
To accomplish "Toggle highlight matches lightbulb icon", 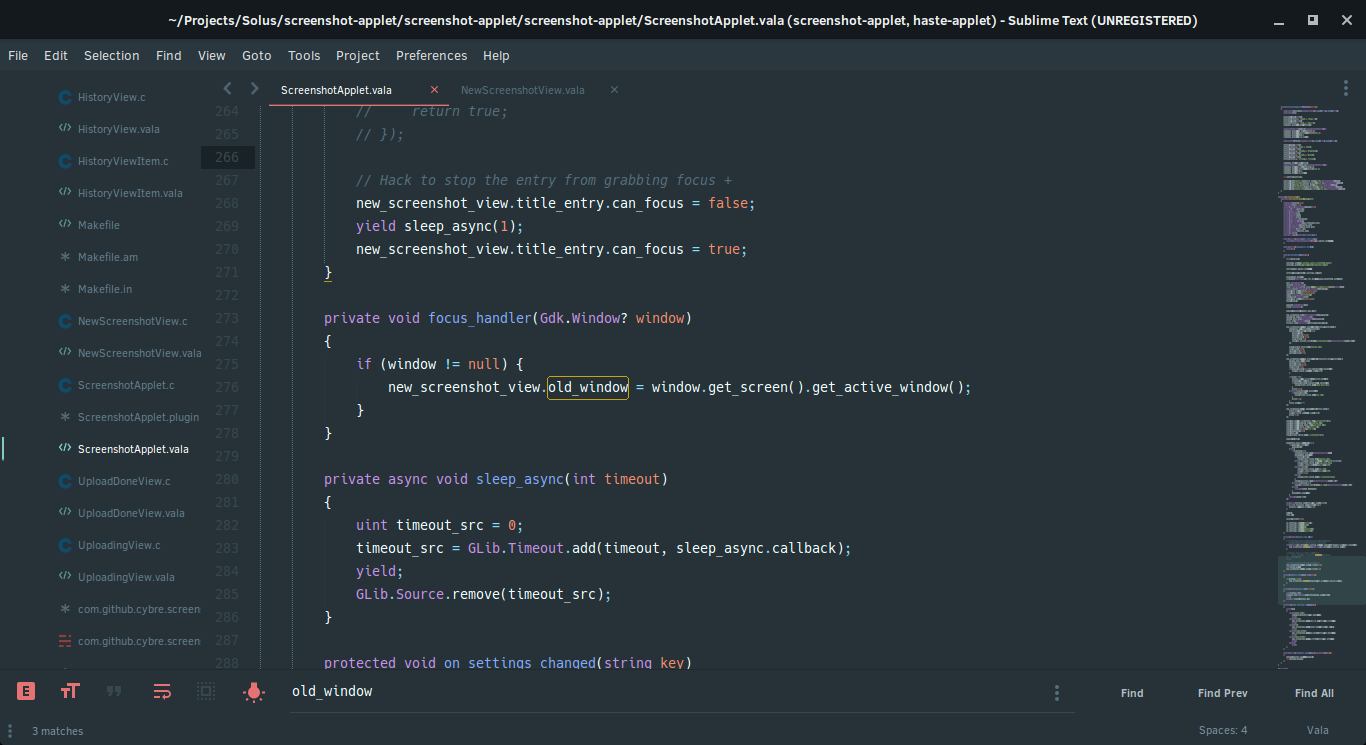I will [x=254, y=691].
